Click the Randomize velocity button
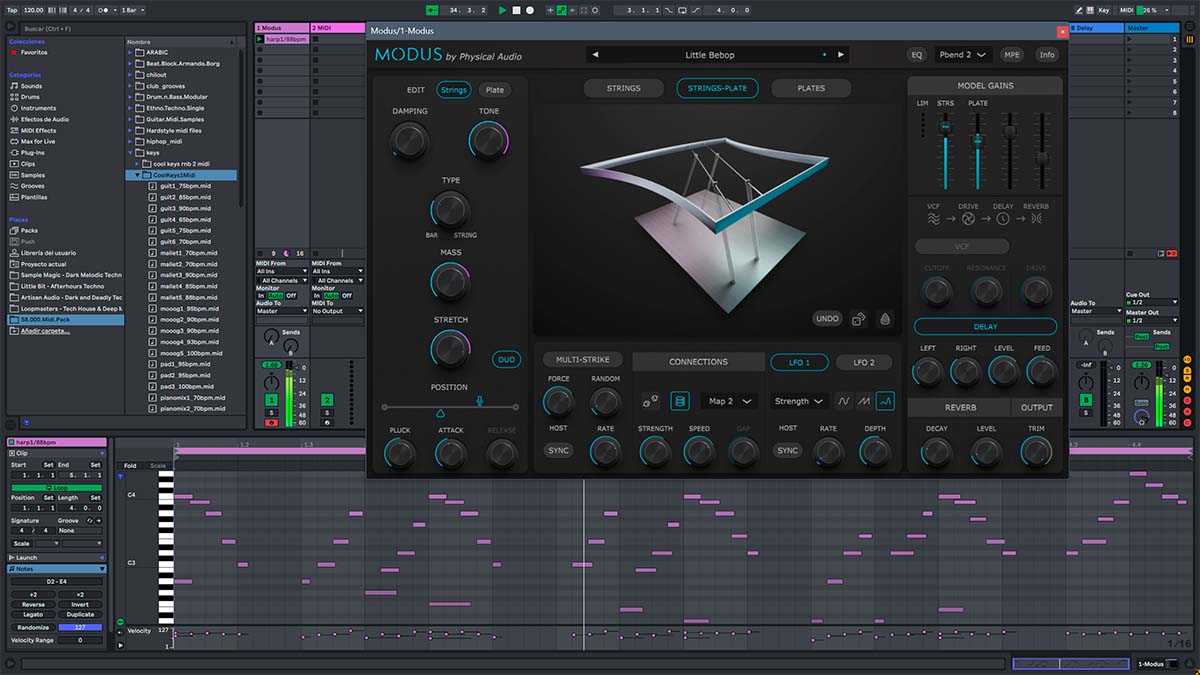 point(33,627)
